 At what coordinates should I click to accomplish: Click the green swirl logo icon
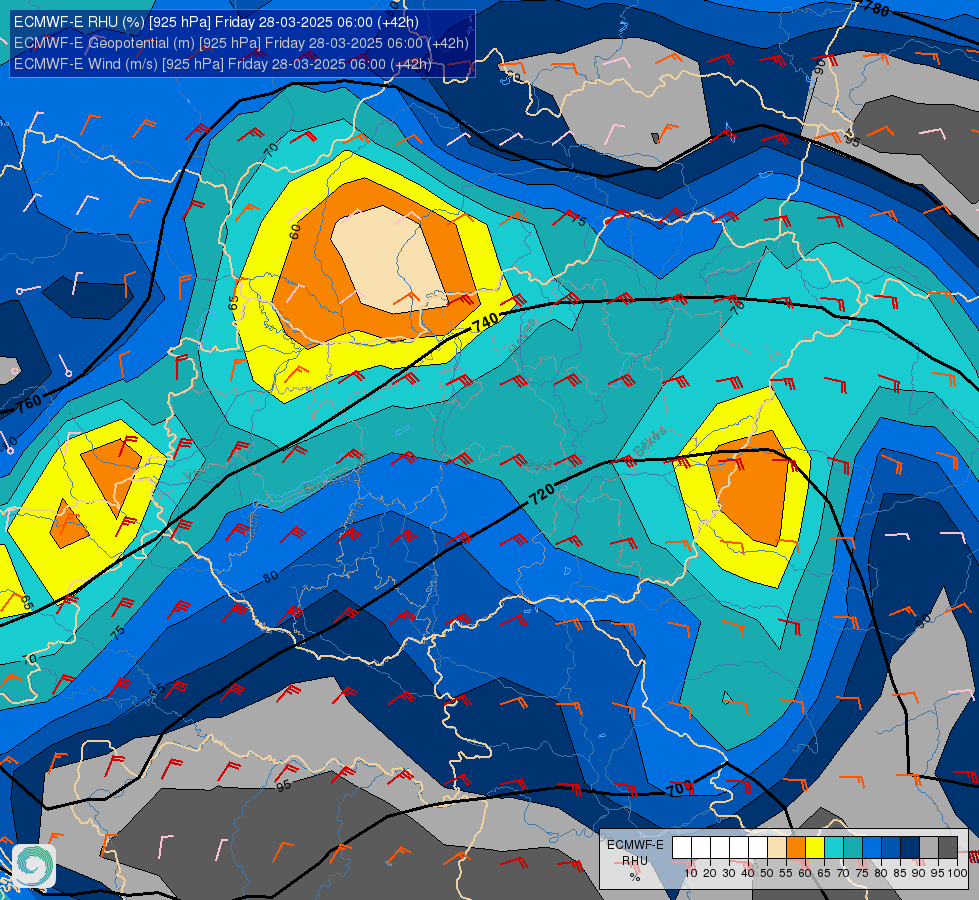pos(34,864)
